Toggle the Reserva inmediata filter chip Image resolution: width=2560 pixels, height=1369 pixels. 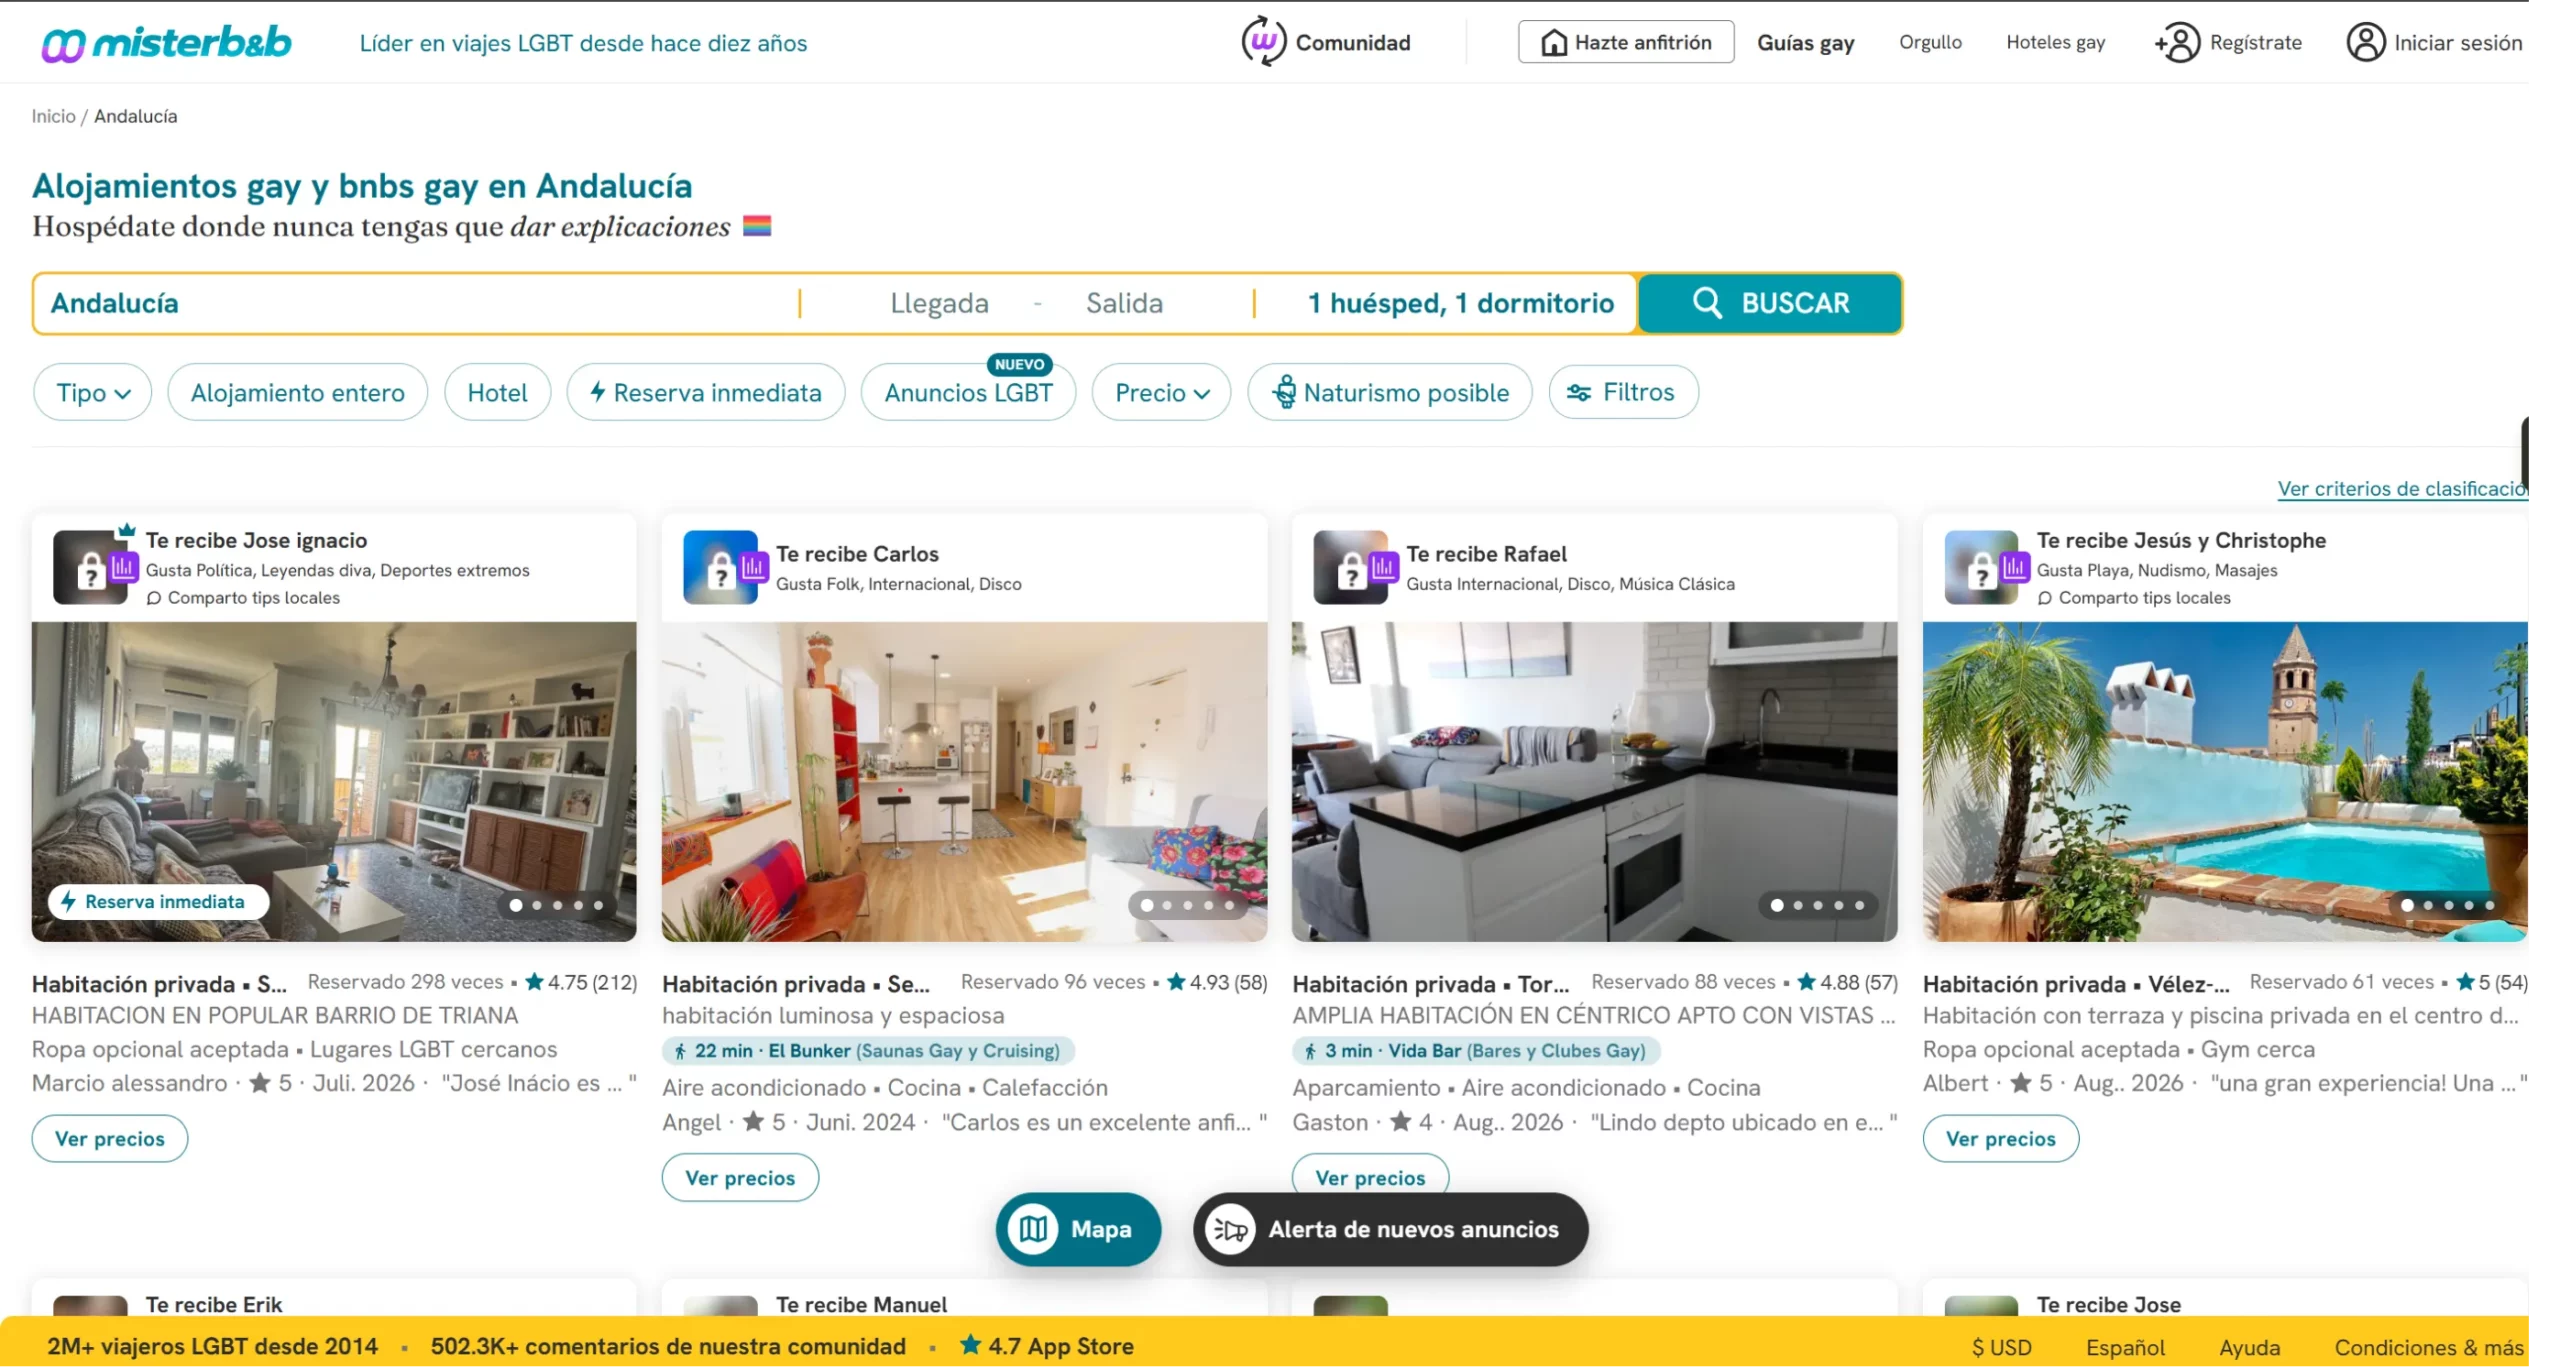pos(705,392)
